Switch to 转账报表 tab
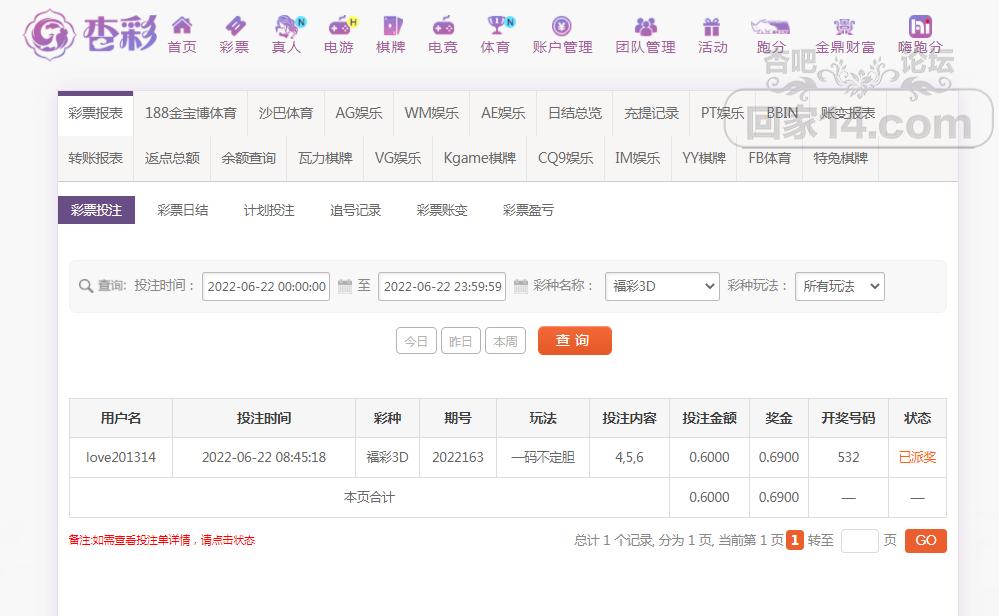 tap(96, 158)
